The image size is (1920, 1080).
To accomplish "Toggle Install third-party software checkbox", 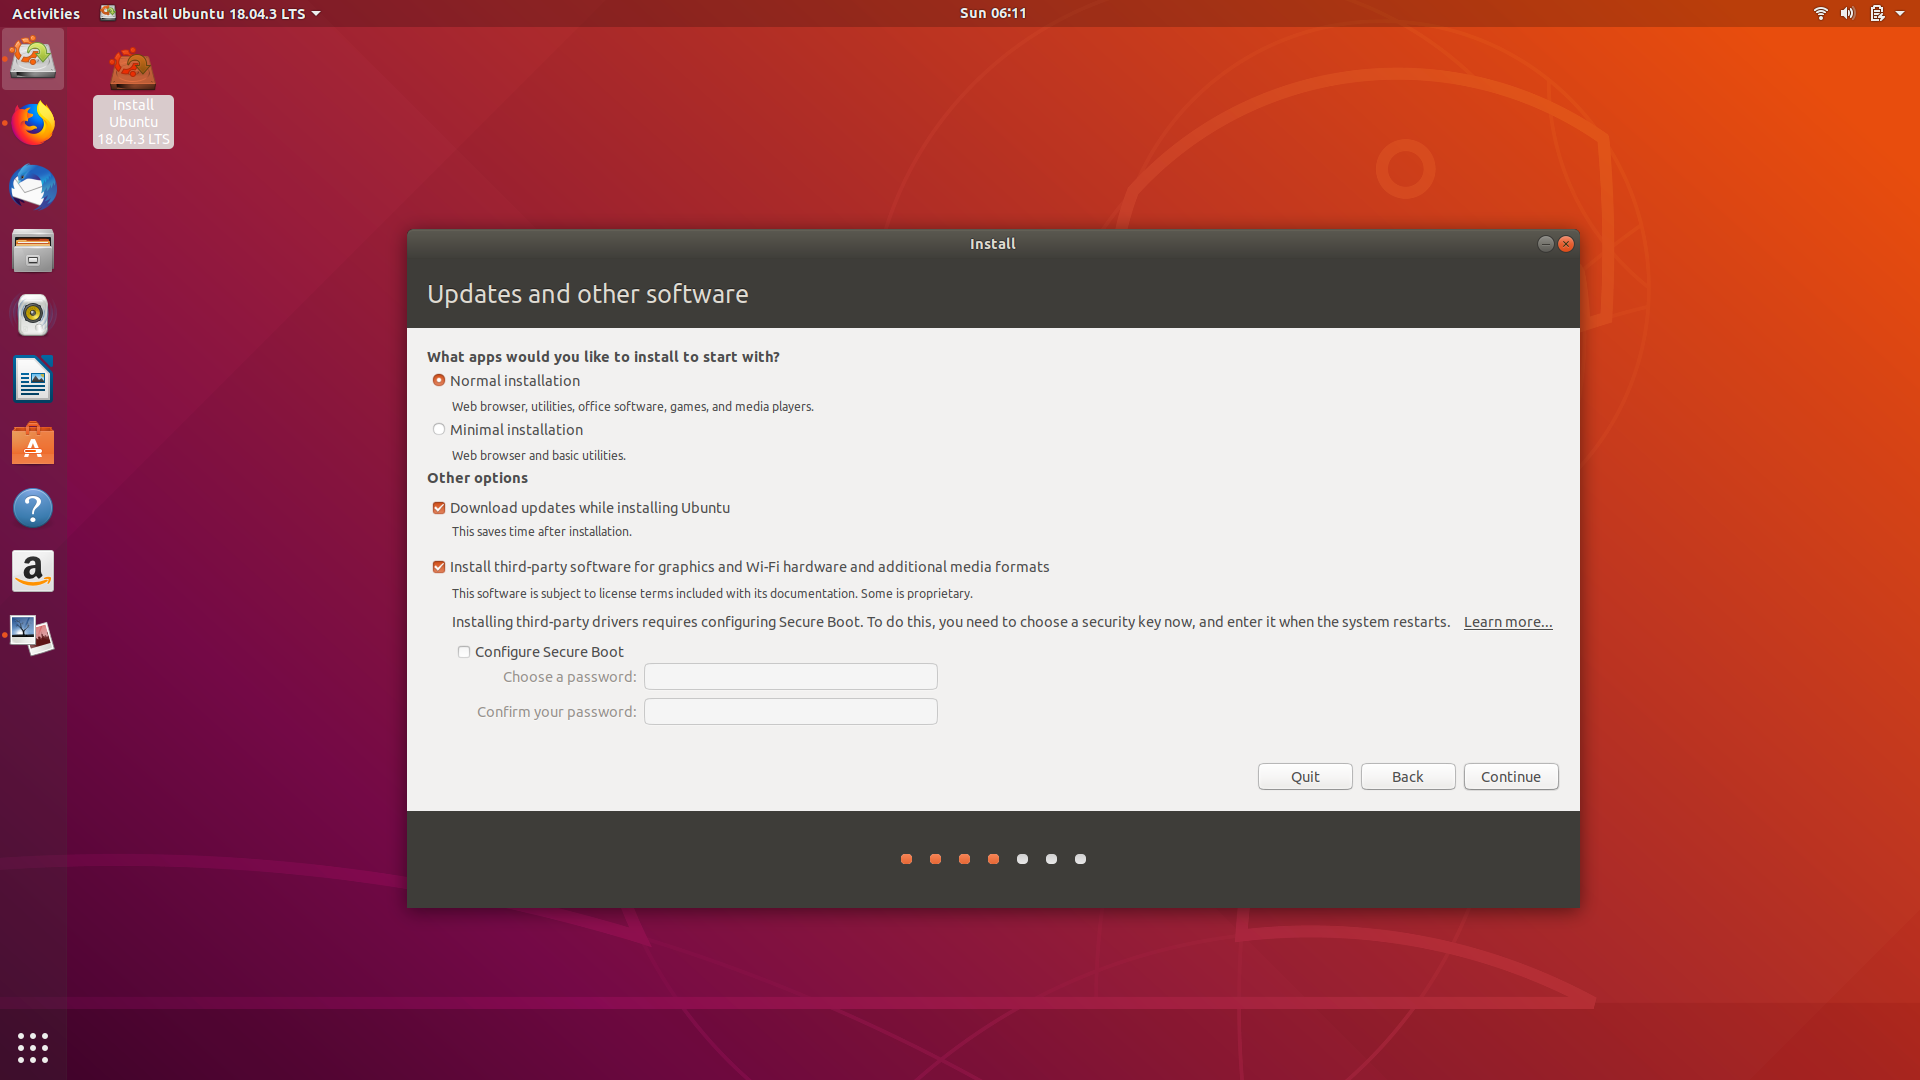I will click(x=439, y=567).
